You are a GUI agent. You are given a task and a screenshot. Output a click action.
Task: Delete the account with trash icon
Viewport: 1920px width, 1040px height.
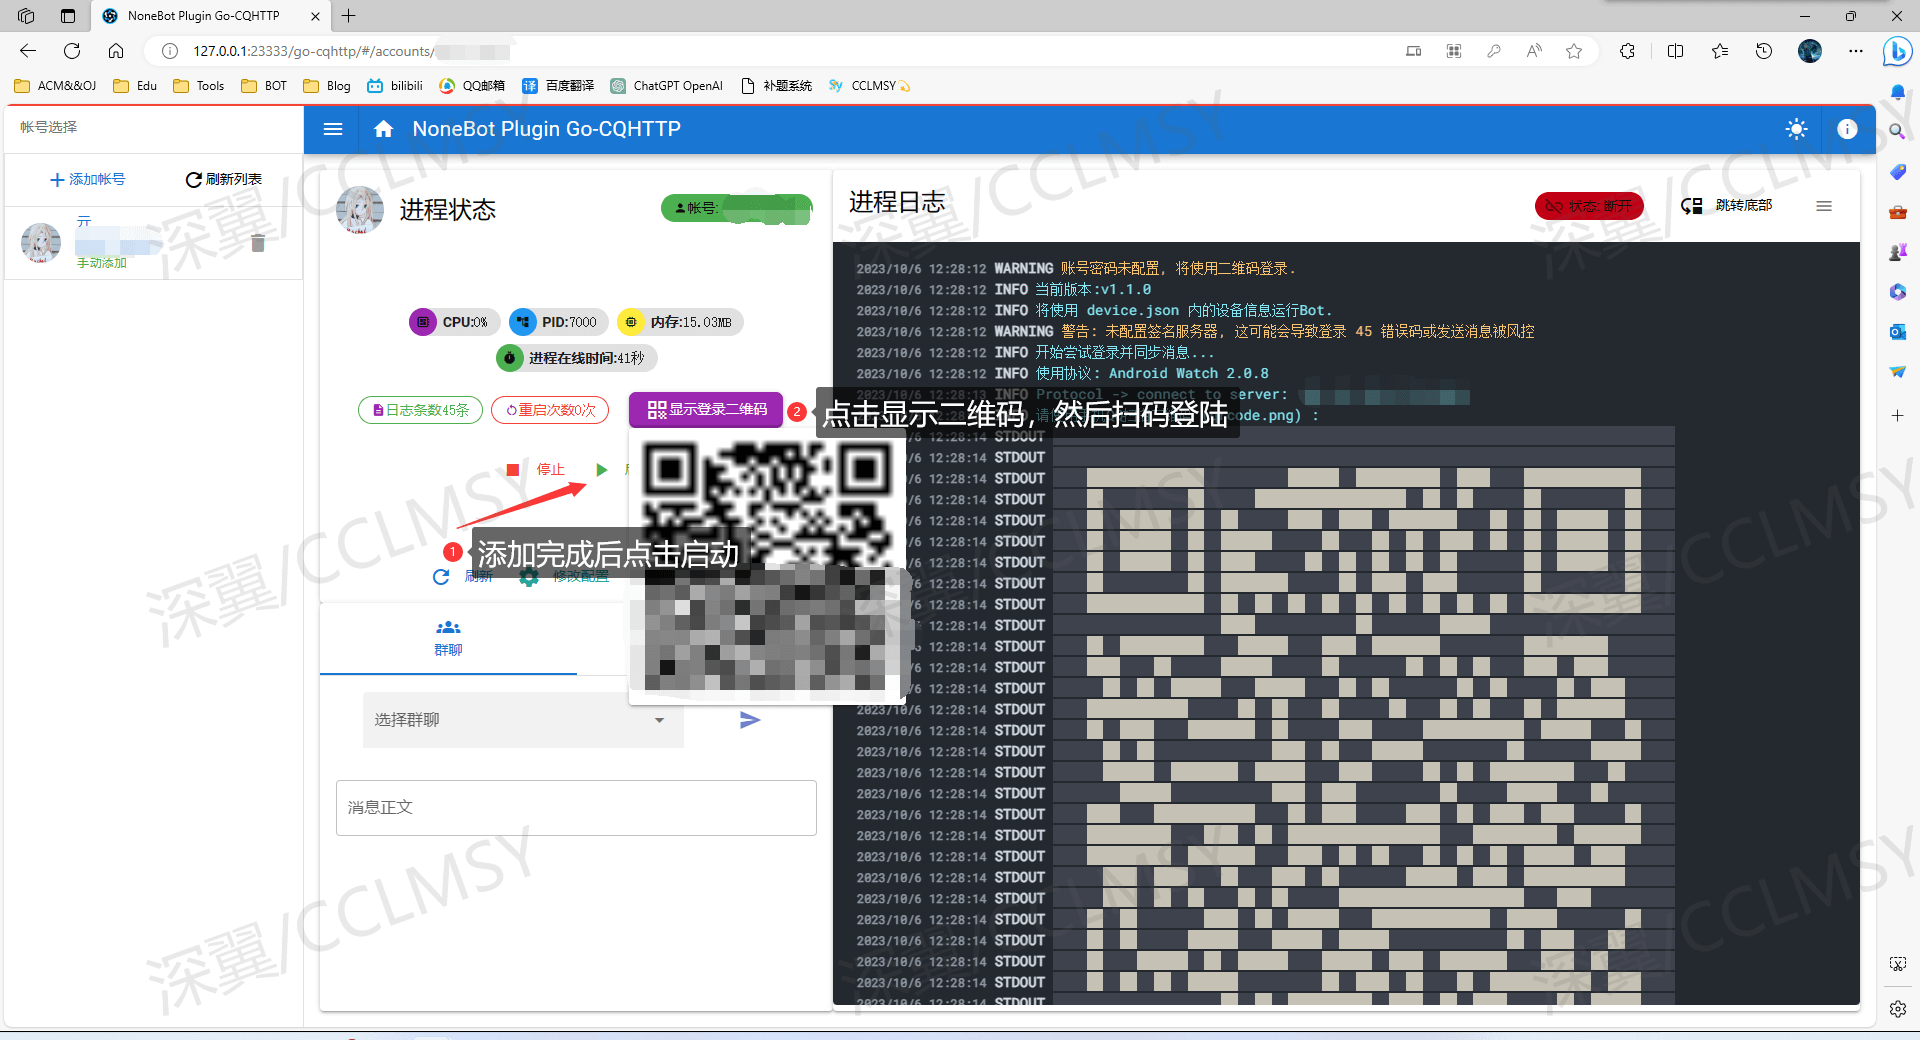point(258,243)
